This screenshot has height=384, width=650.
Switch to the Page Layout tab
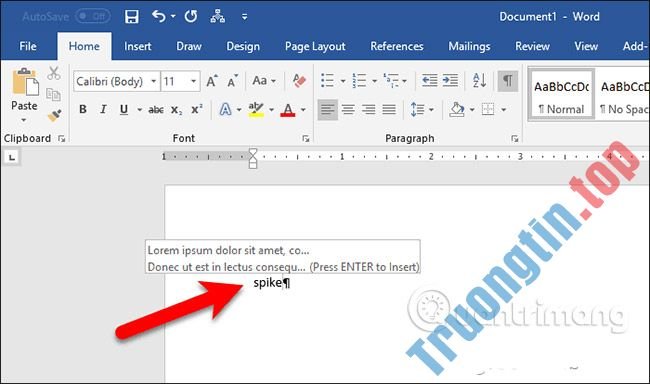(x=315, y=46)
